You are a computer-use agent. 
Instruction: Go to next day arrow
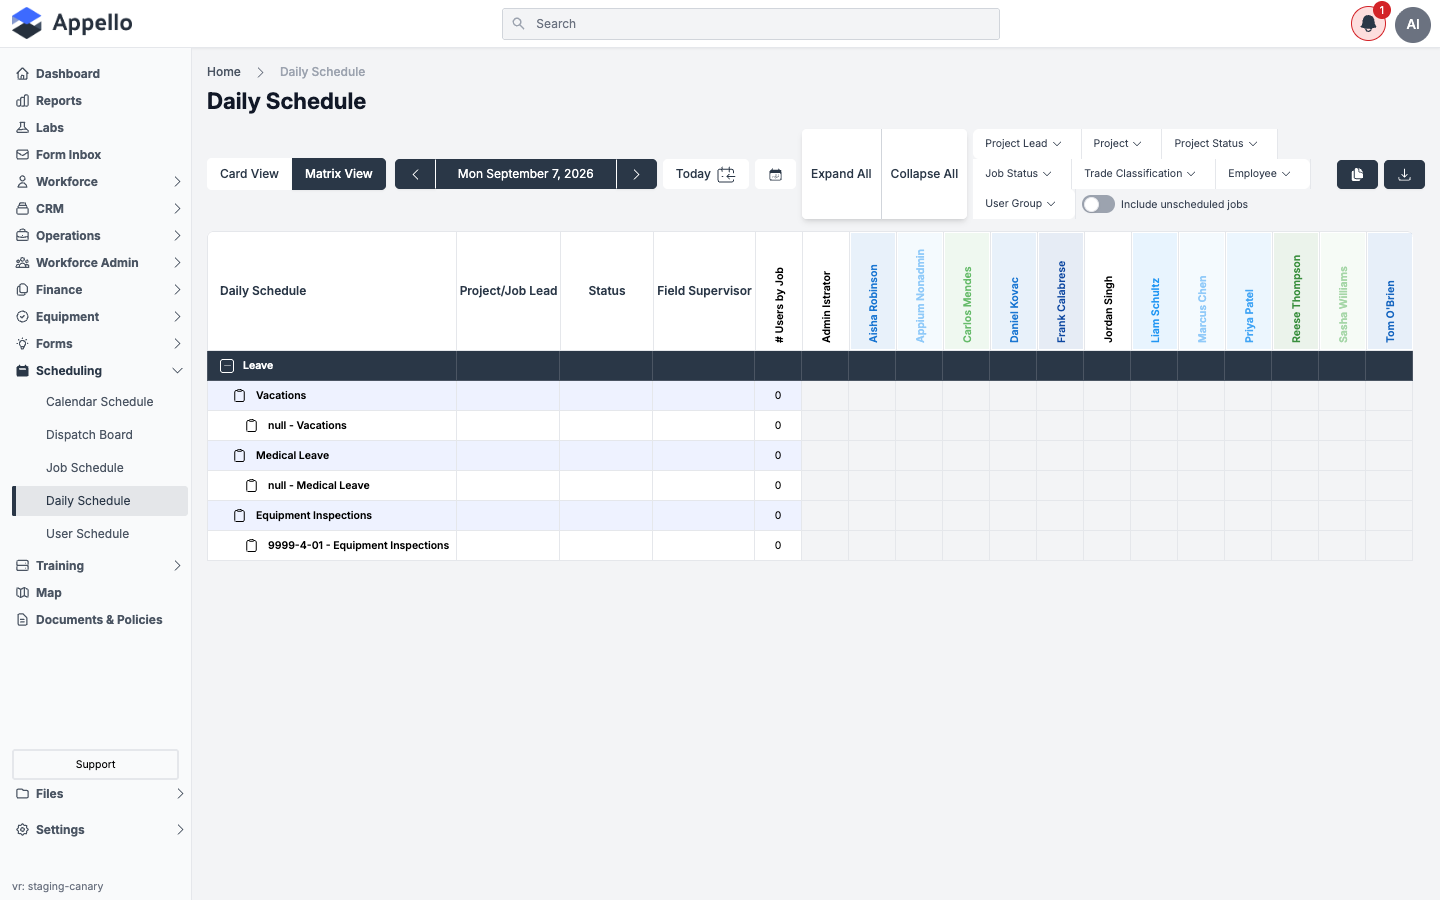pyautogui.click(x=636, y=174)
